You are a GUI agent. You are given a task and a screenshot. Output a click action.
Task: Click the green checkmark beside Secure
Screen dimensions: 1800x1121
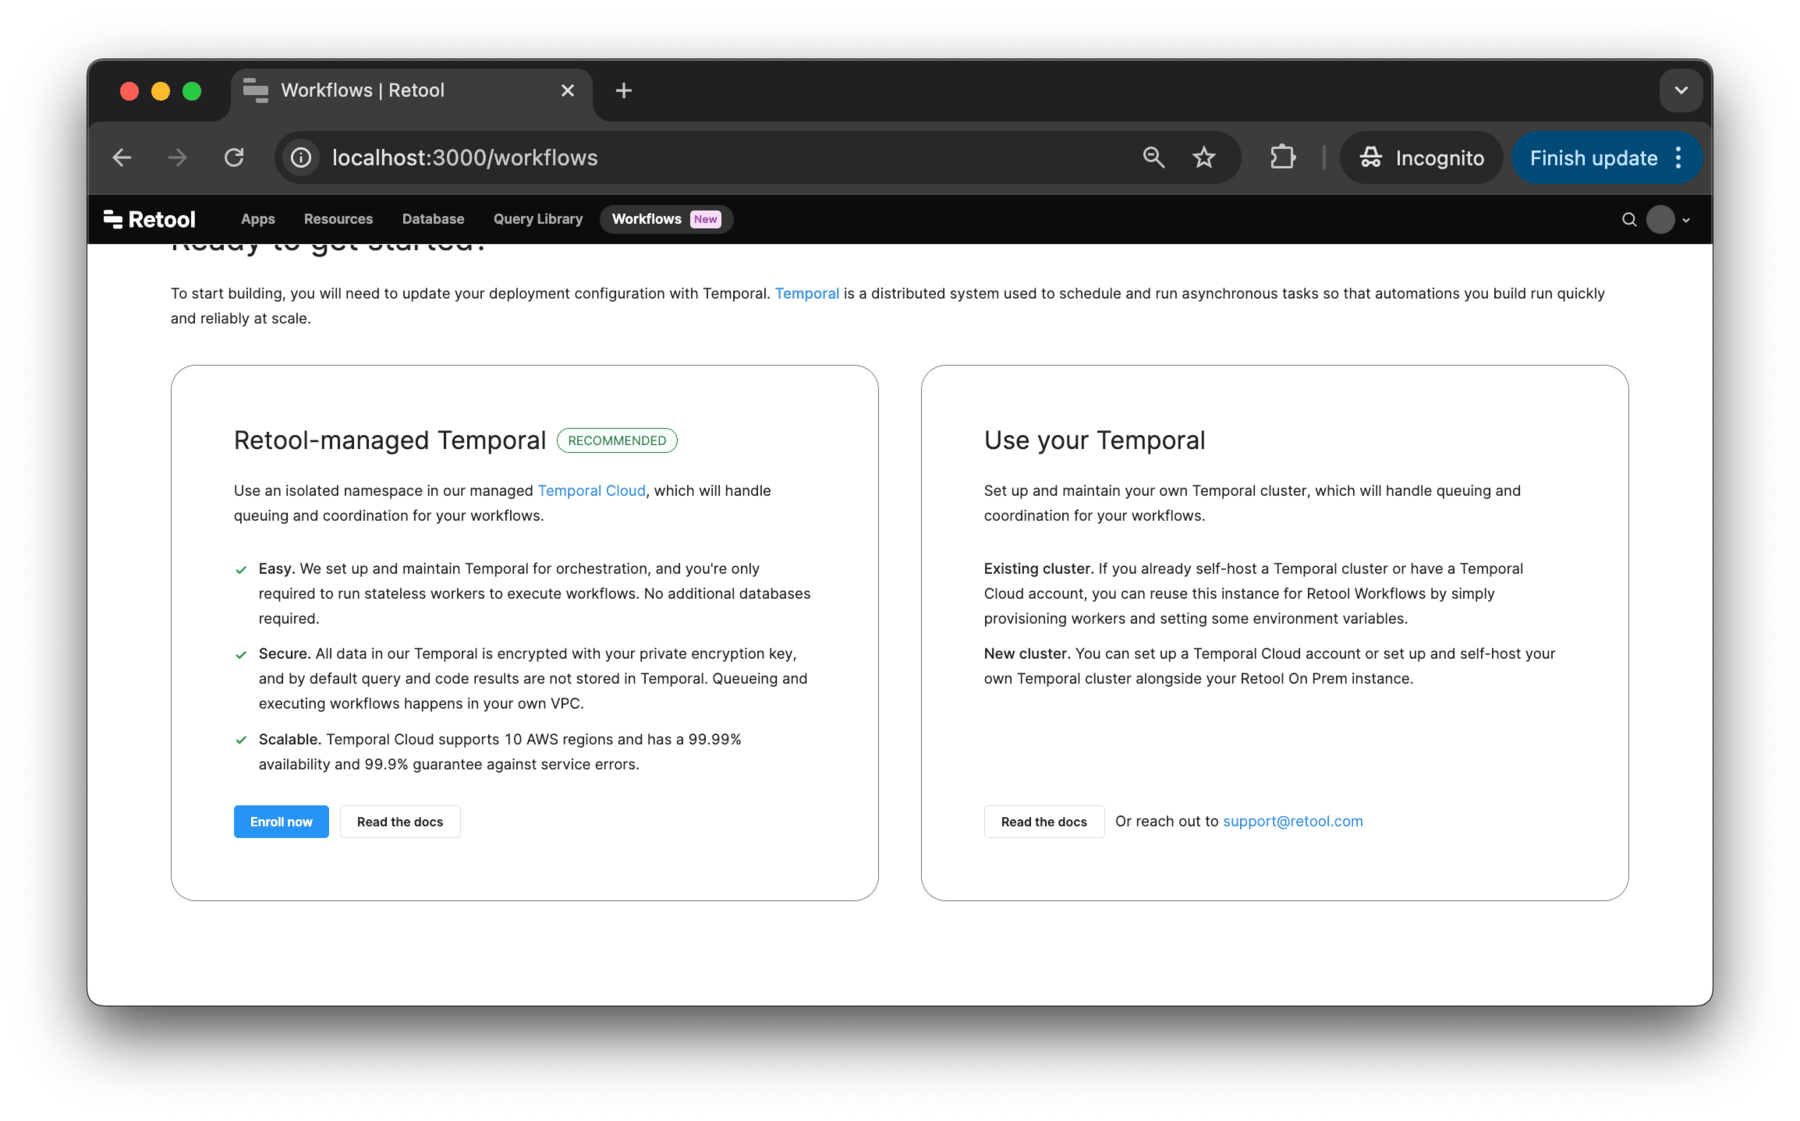tap(241, 655)
